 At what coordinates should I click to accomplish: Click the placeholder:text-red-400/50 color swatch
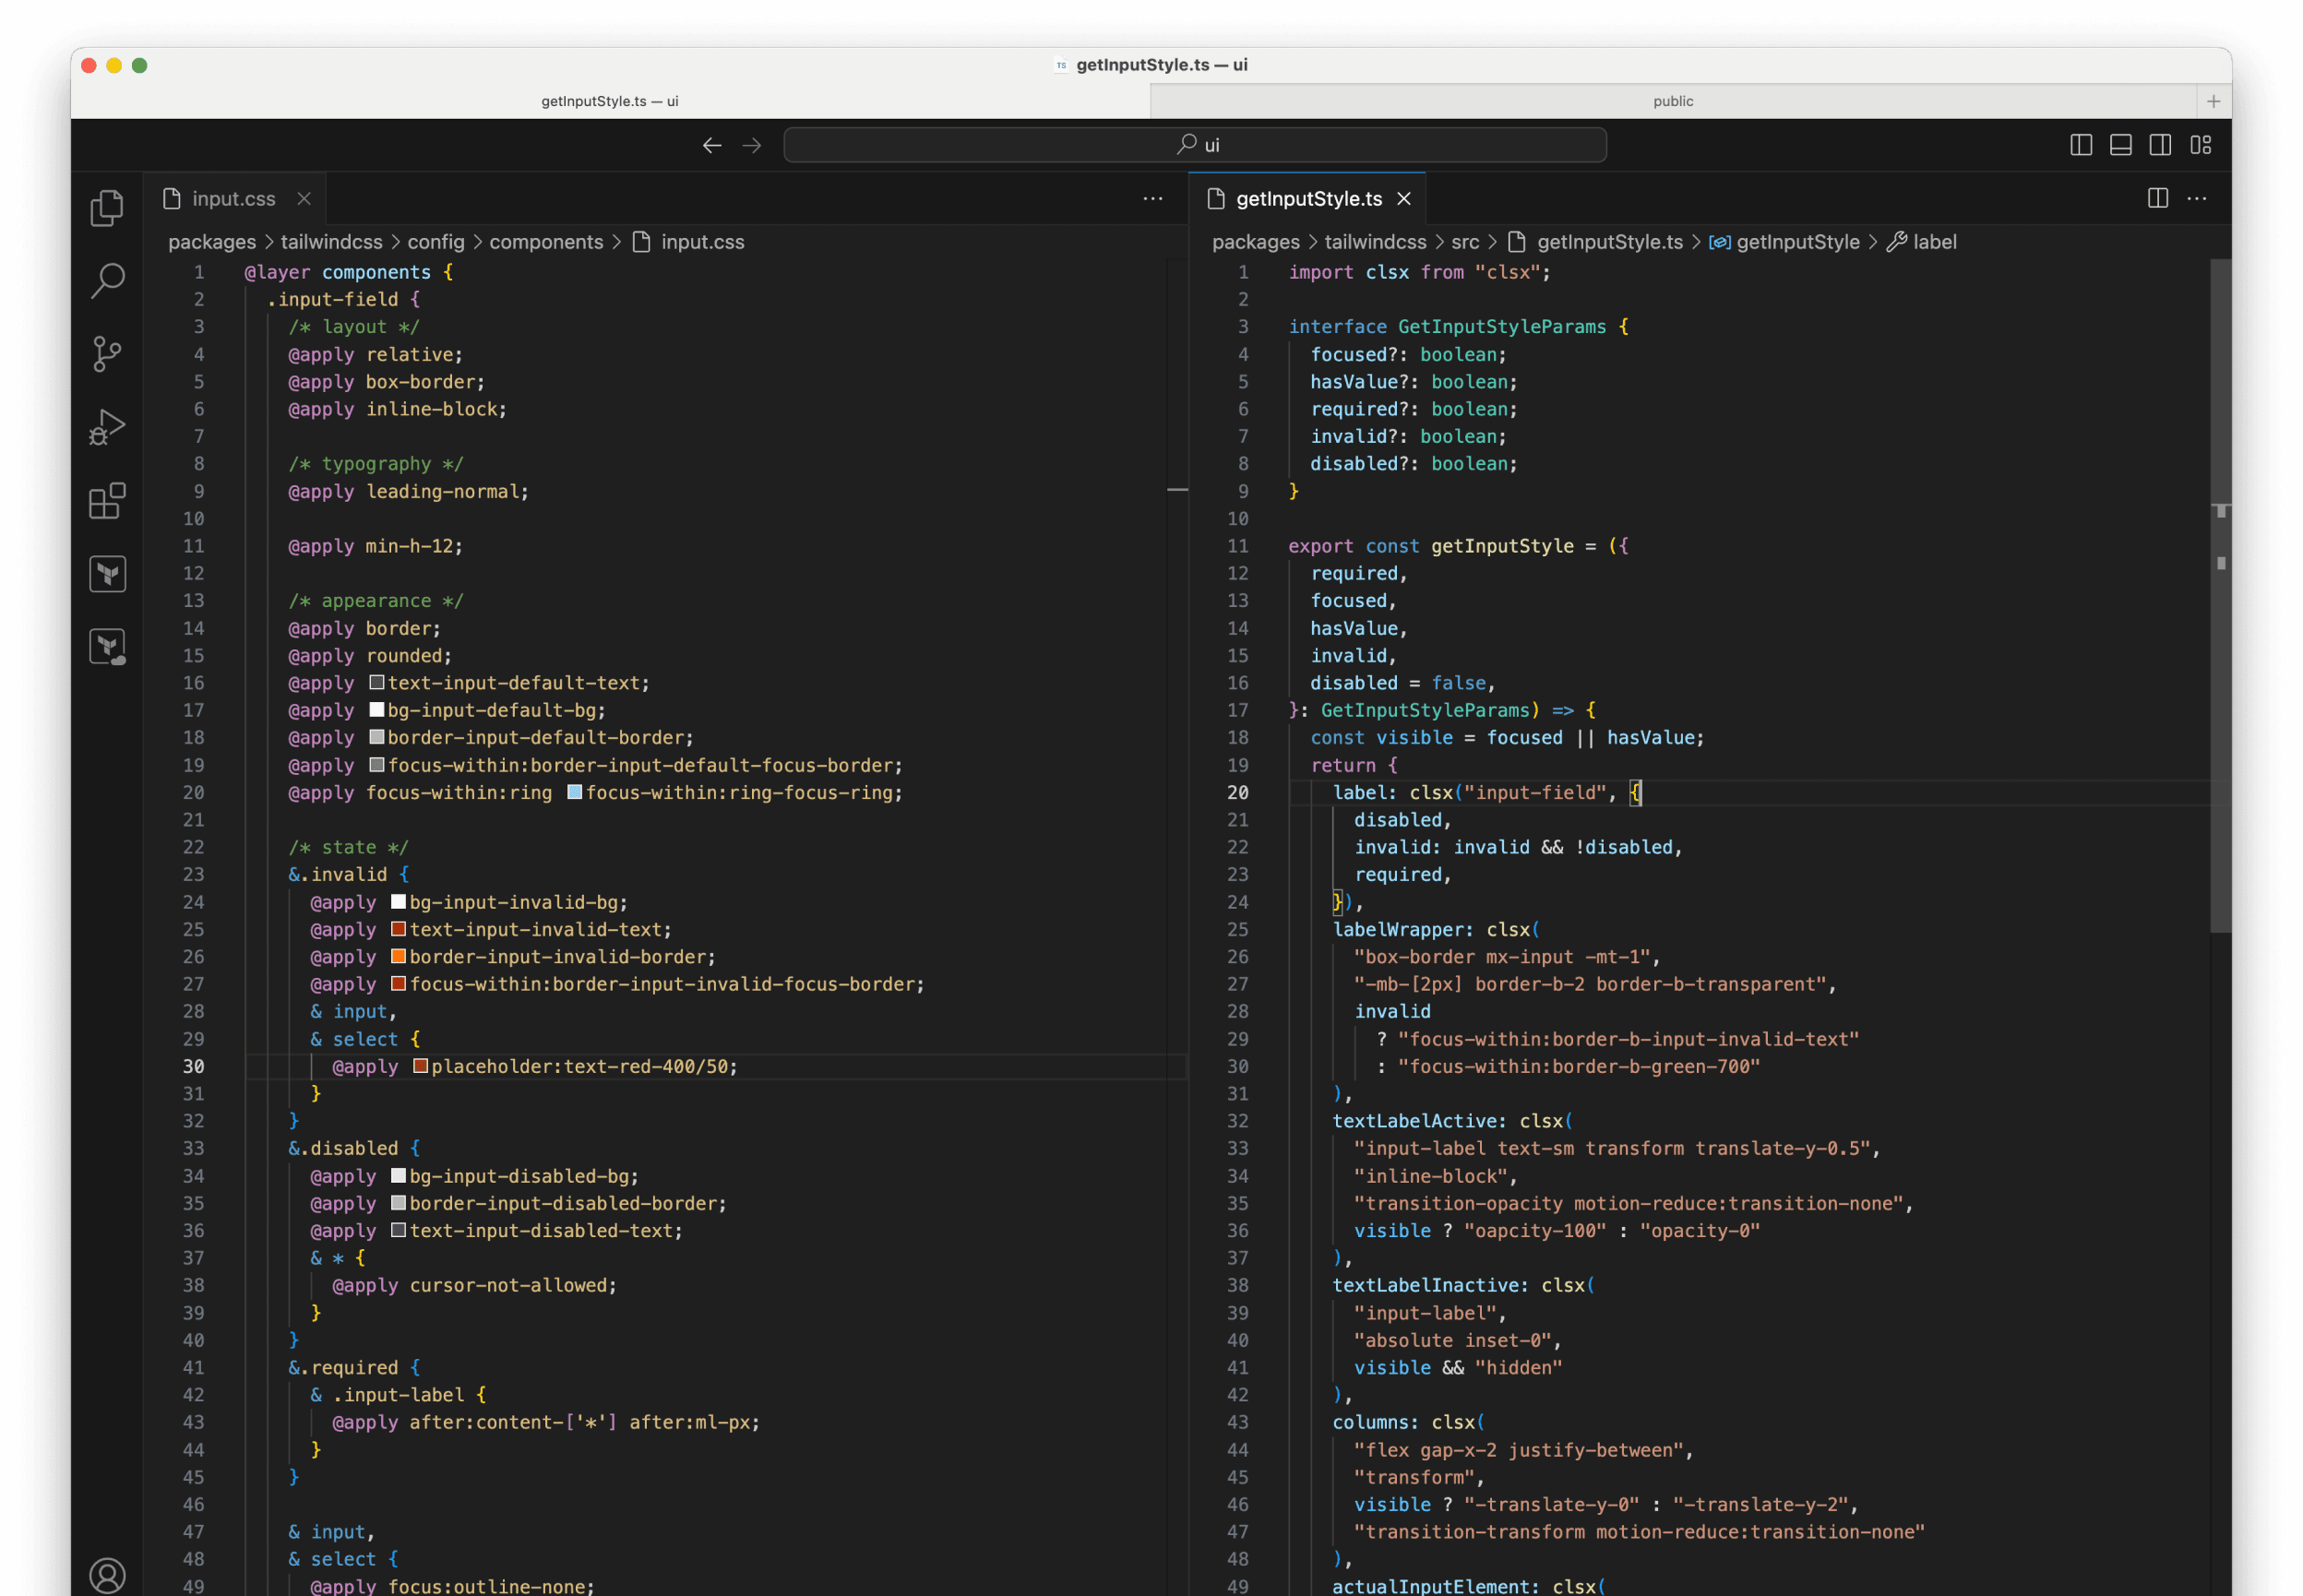pos(421,1066)
